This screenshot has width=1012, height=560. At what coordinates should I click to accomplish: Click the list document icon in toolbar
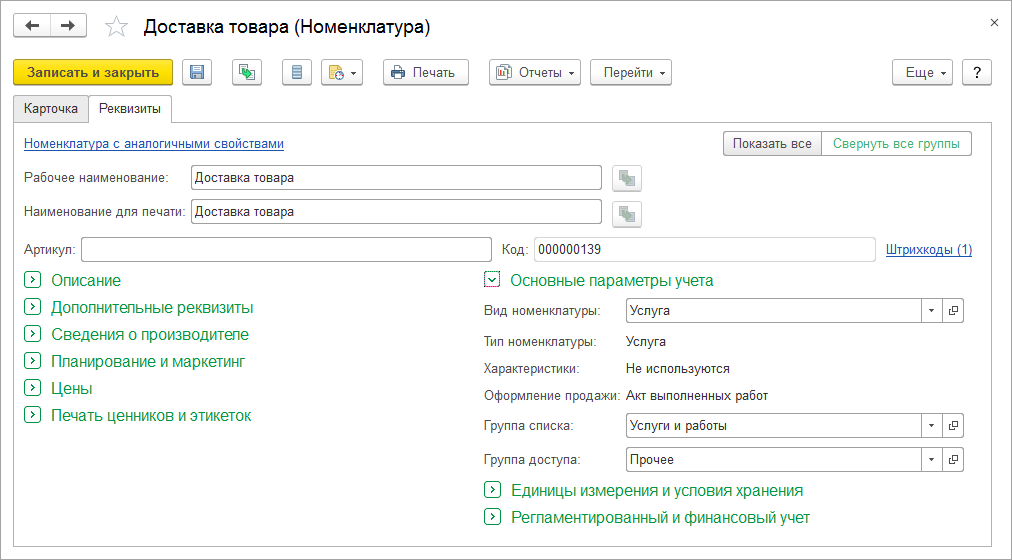click(x=297, y=72)
